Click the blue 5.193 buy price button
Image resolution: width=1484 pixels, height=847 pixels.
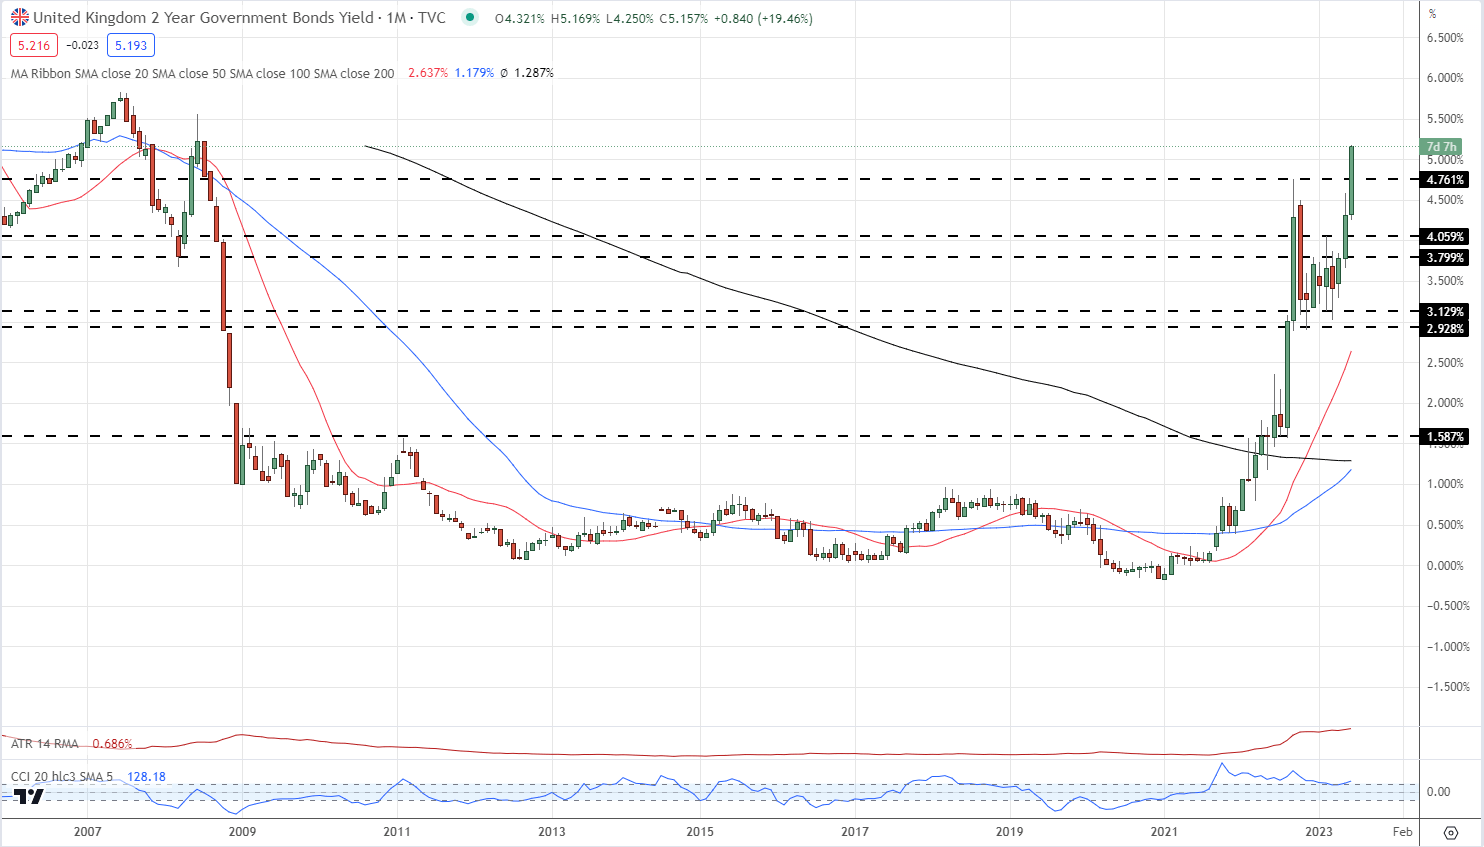coord(130,45)
